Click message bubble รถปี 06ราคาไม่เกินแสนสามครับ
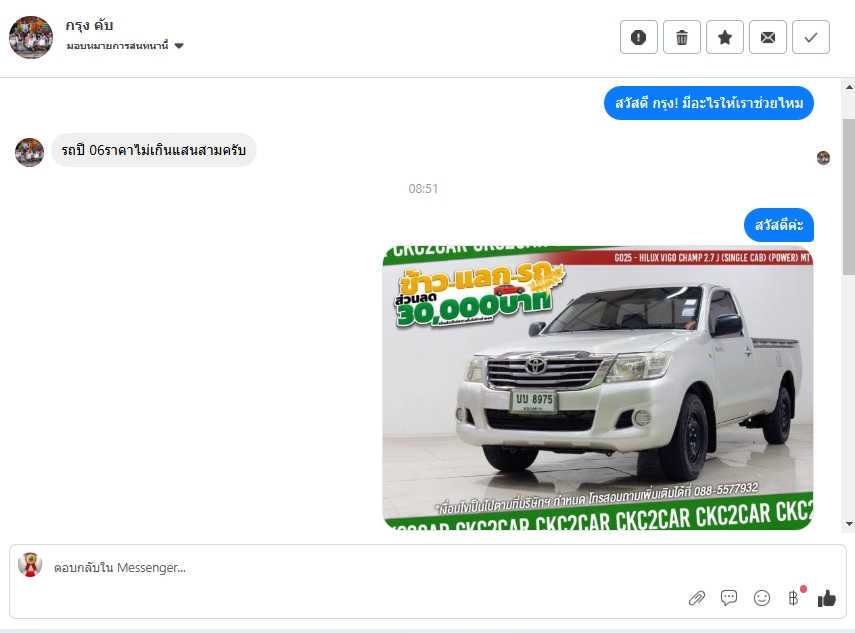This screenshot has height=633, width=855. point(154,150)
